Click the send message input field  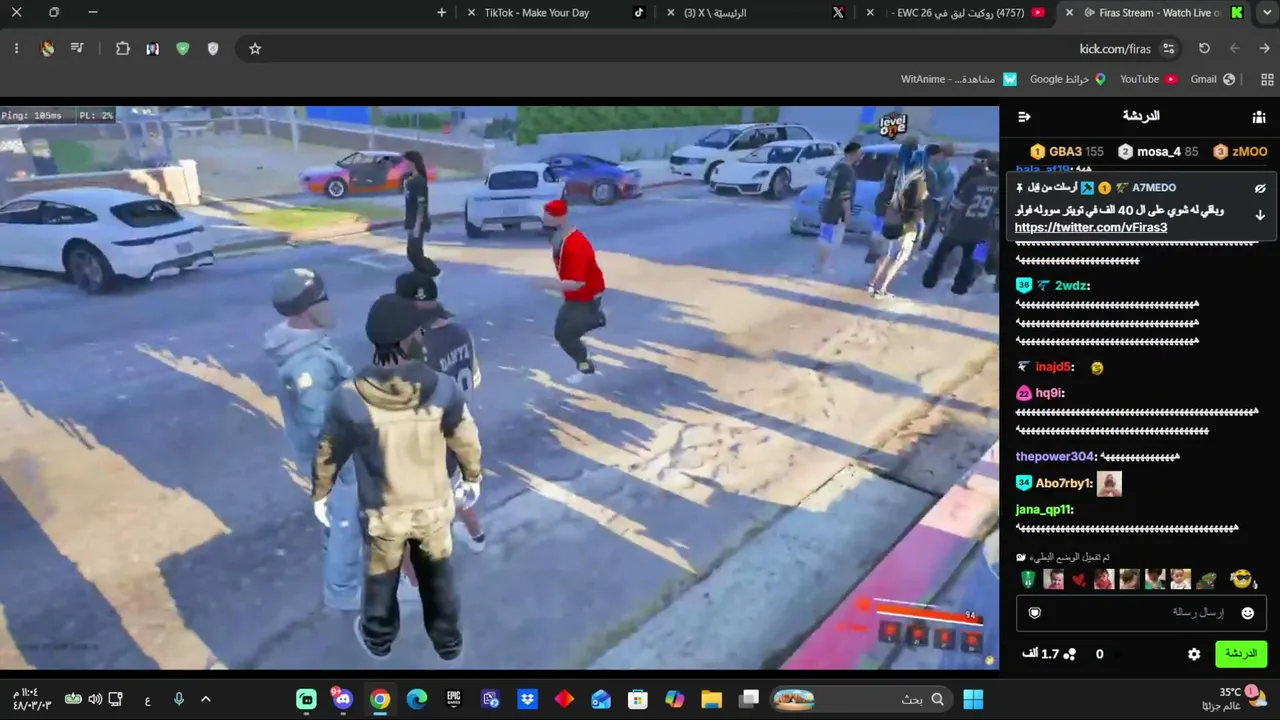click(x=1142, y=612)
